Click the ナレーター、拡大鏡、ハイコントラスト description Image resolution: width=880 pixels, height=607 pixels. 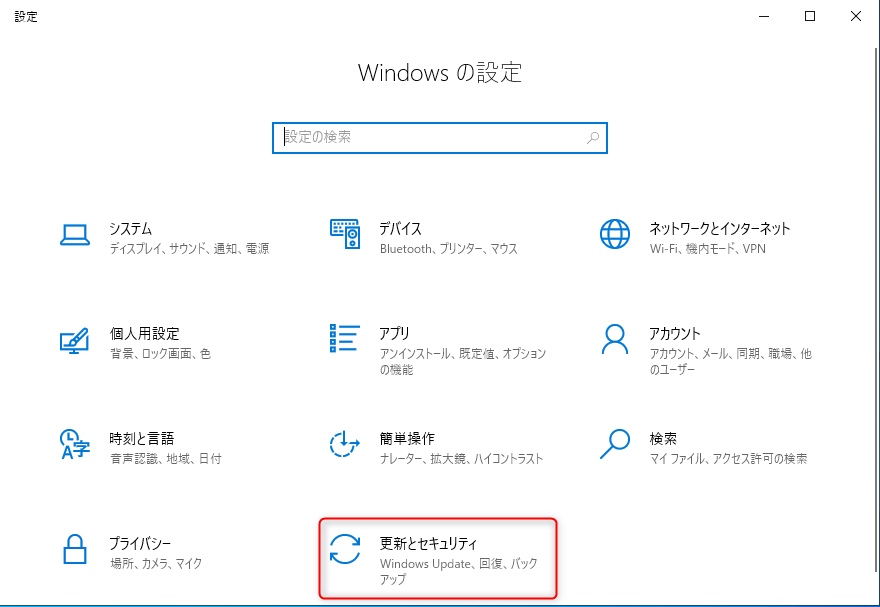point(461,458)
